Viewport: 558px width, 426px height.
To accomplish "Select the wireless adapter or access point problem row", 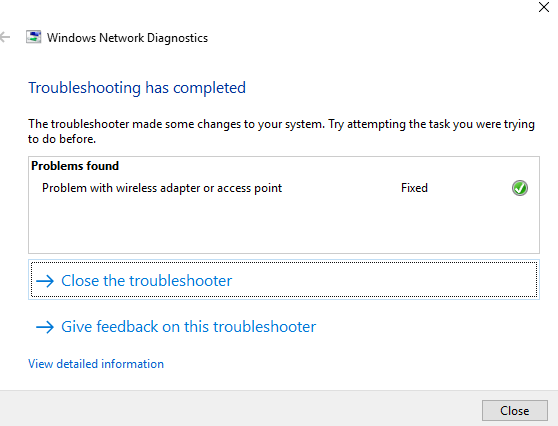I will click(x=284, y=188).
